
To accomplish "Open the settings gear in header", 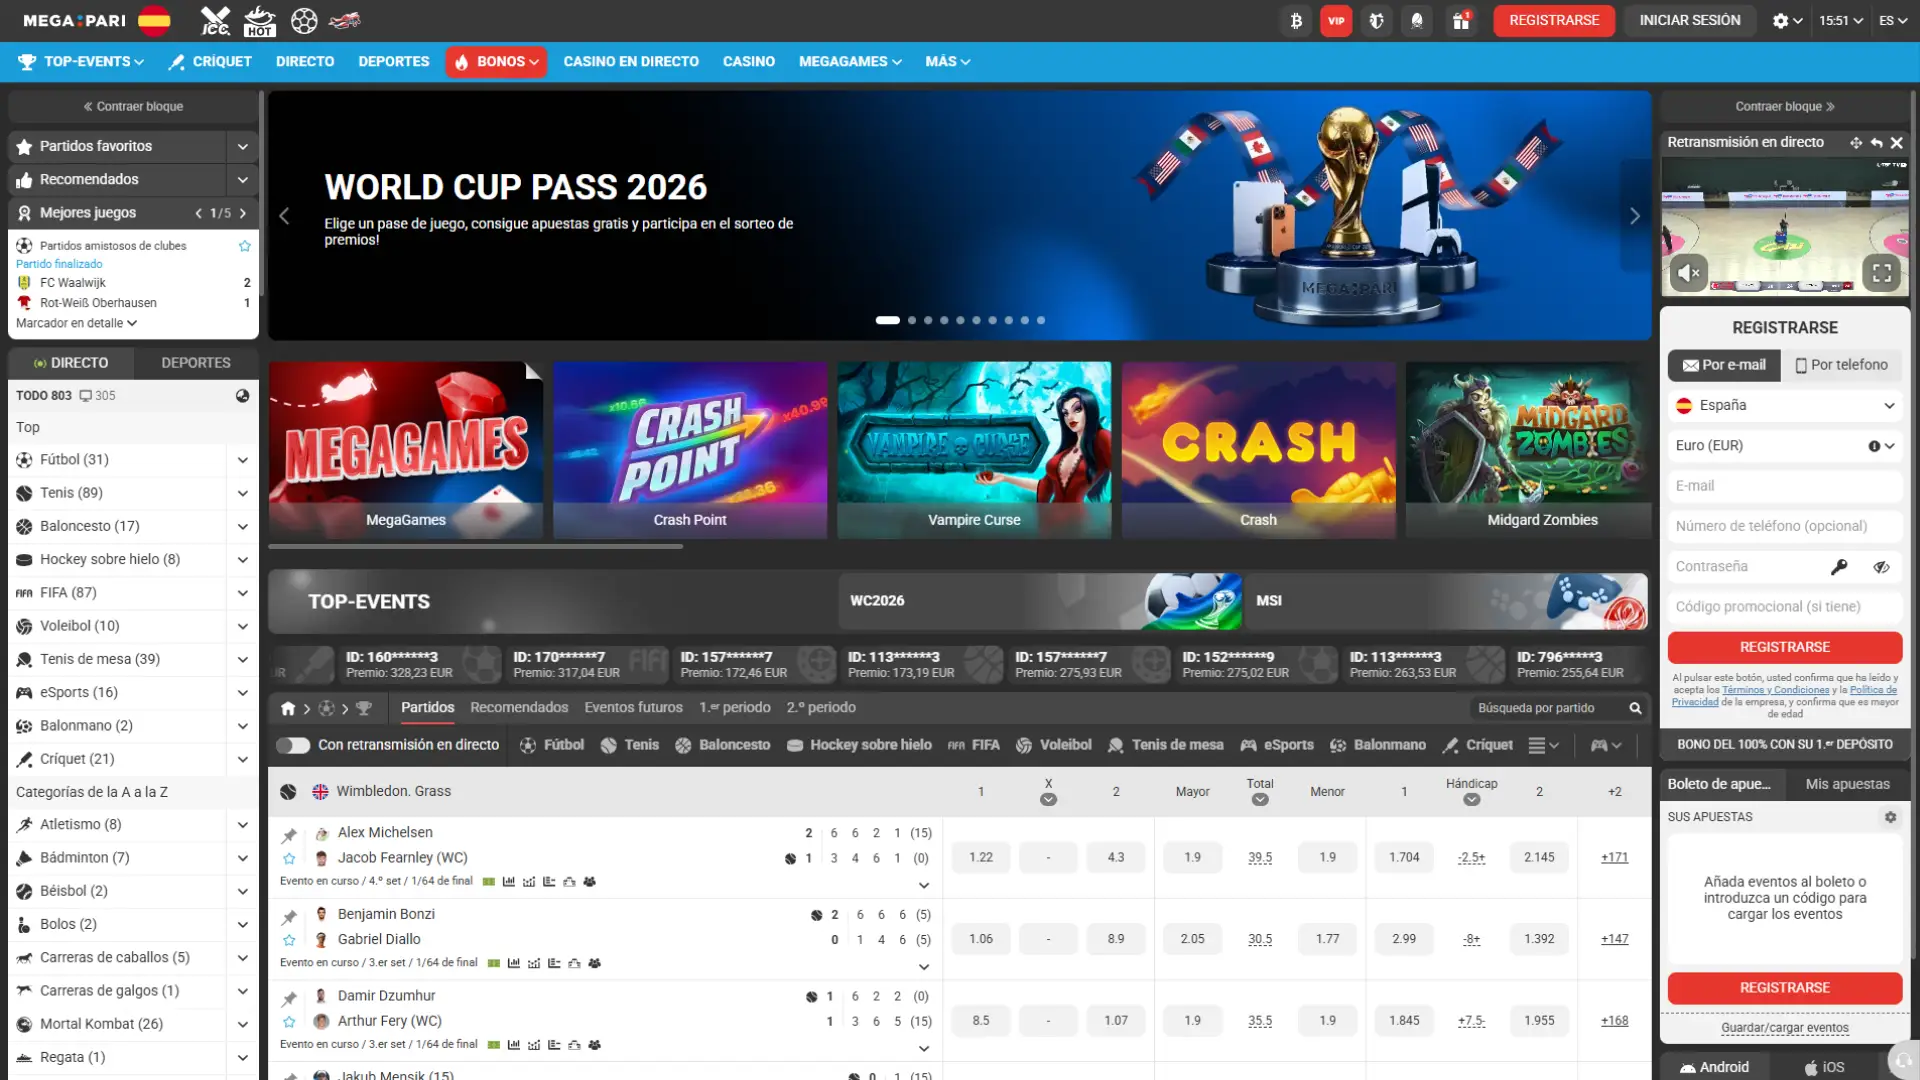I will [1787, 20].
